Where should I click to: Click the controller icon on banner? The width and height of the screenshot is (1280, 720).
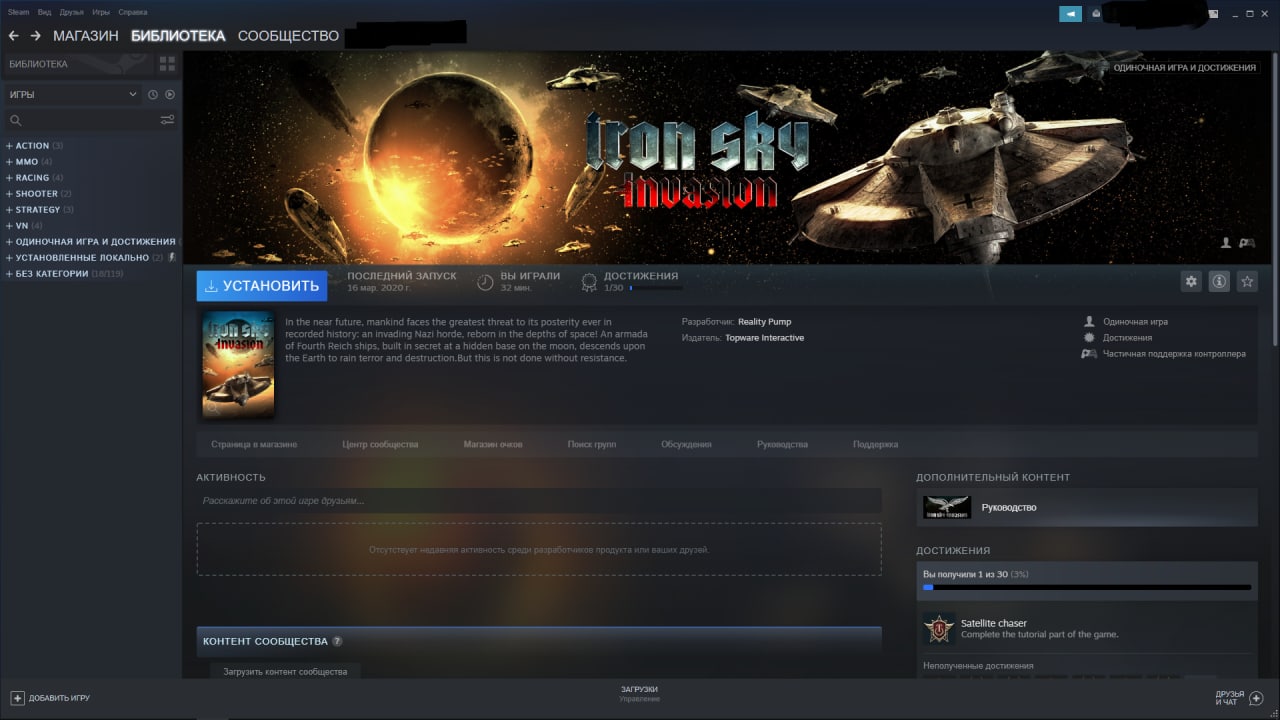pos(1247,242)
